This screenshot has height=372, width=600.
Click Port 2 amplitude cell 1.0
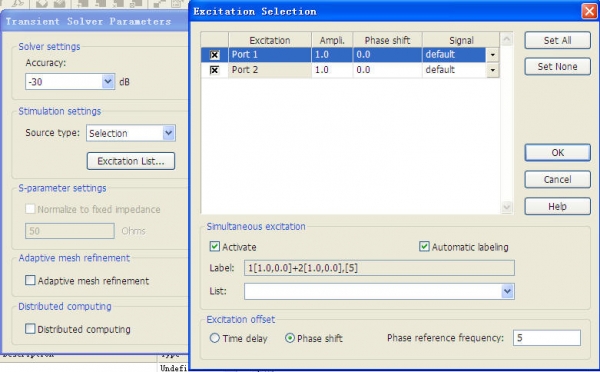pos(332,70)
